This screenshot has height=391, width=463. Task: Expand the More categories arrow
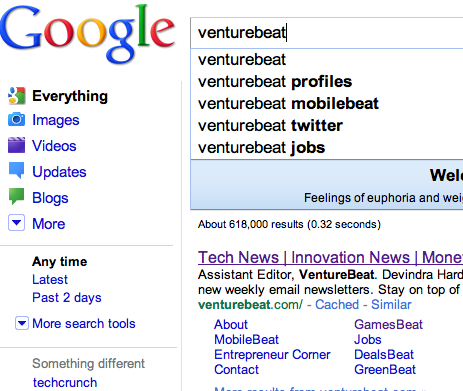(16, 223)
